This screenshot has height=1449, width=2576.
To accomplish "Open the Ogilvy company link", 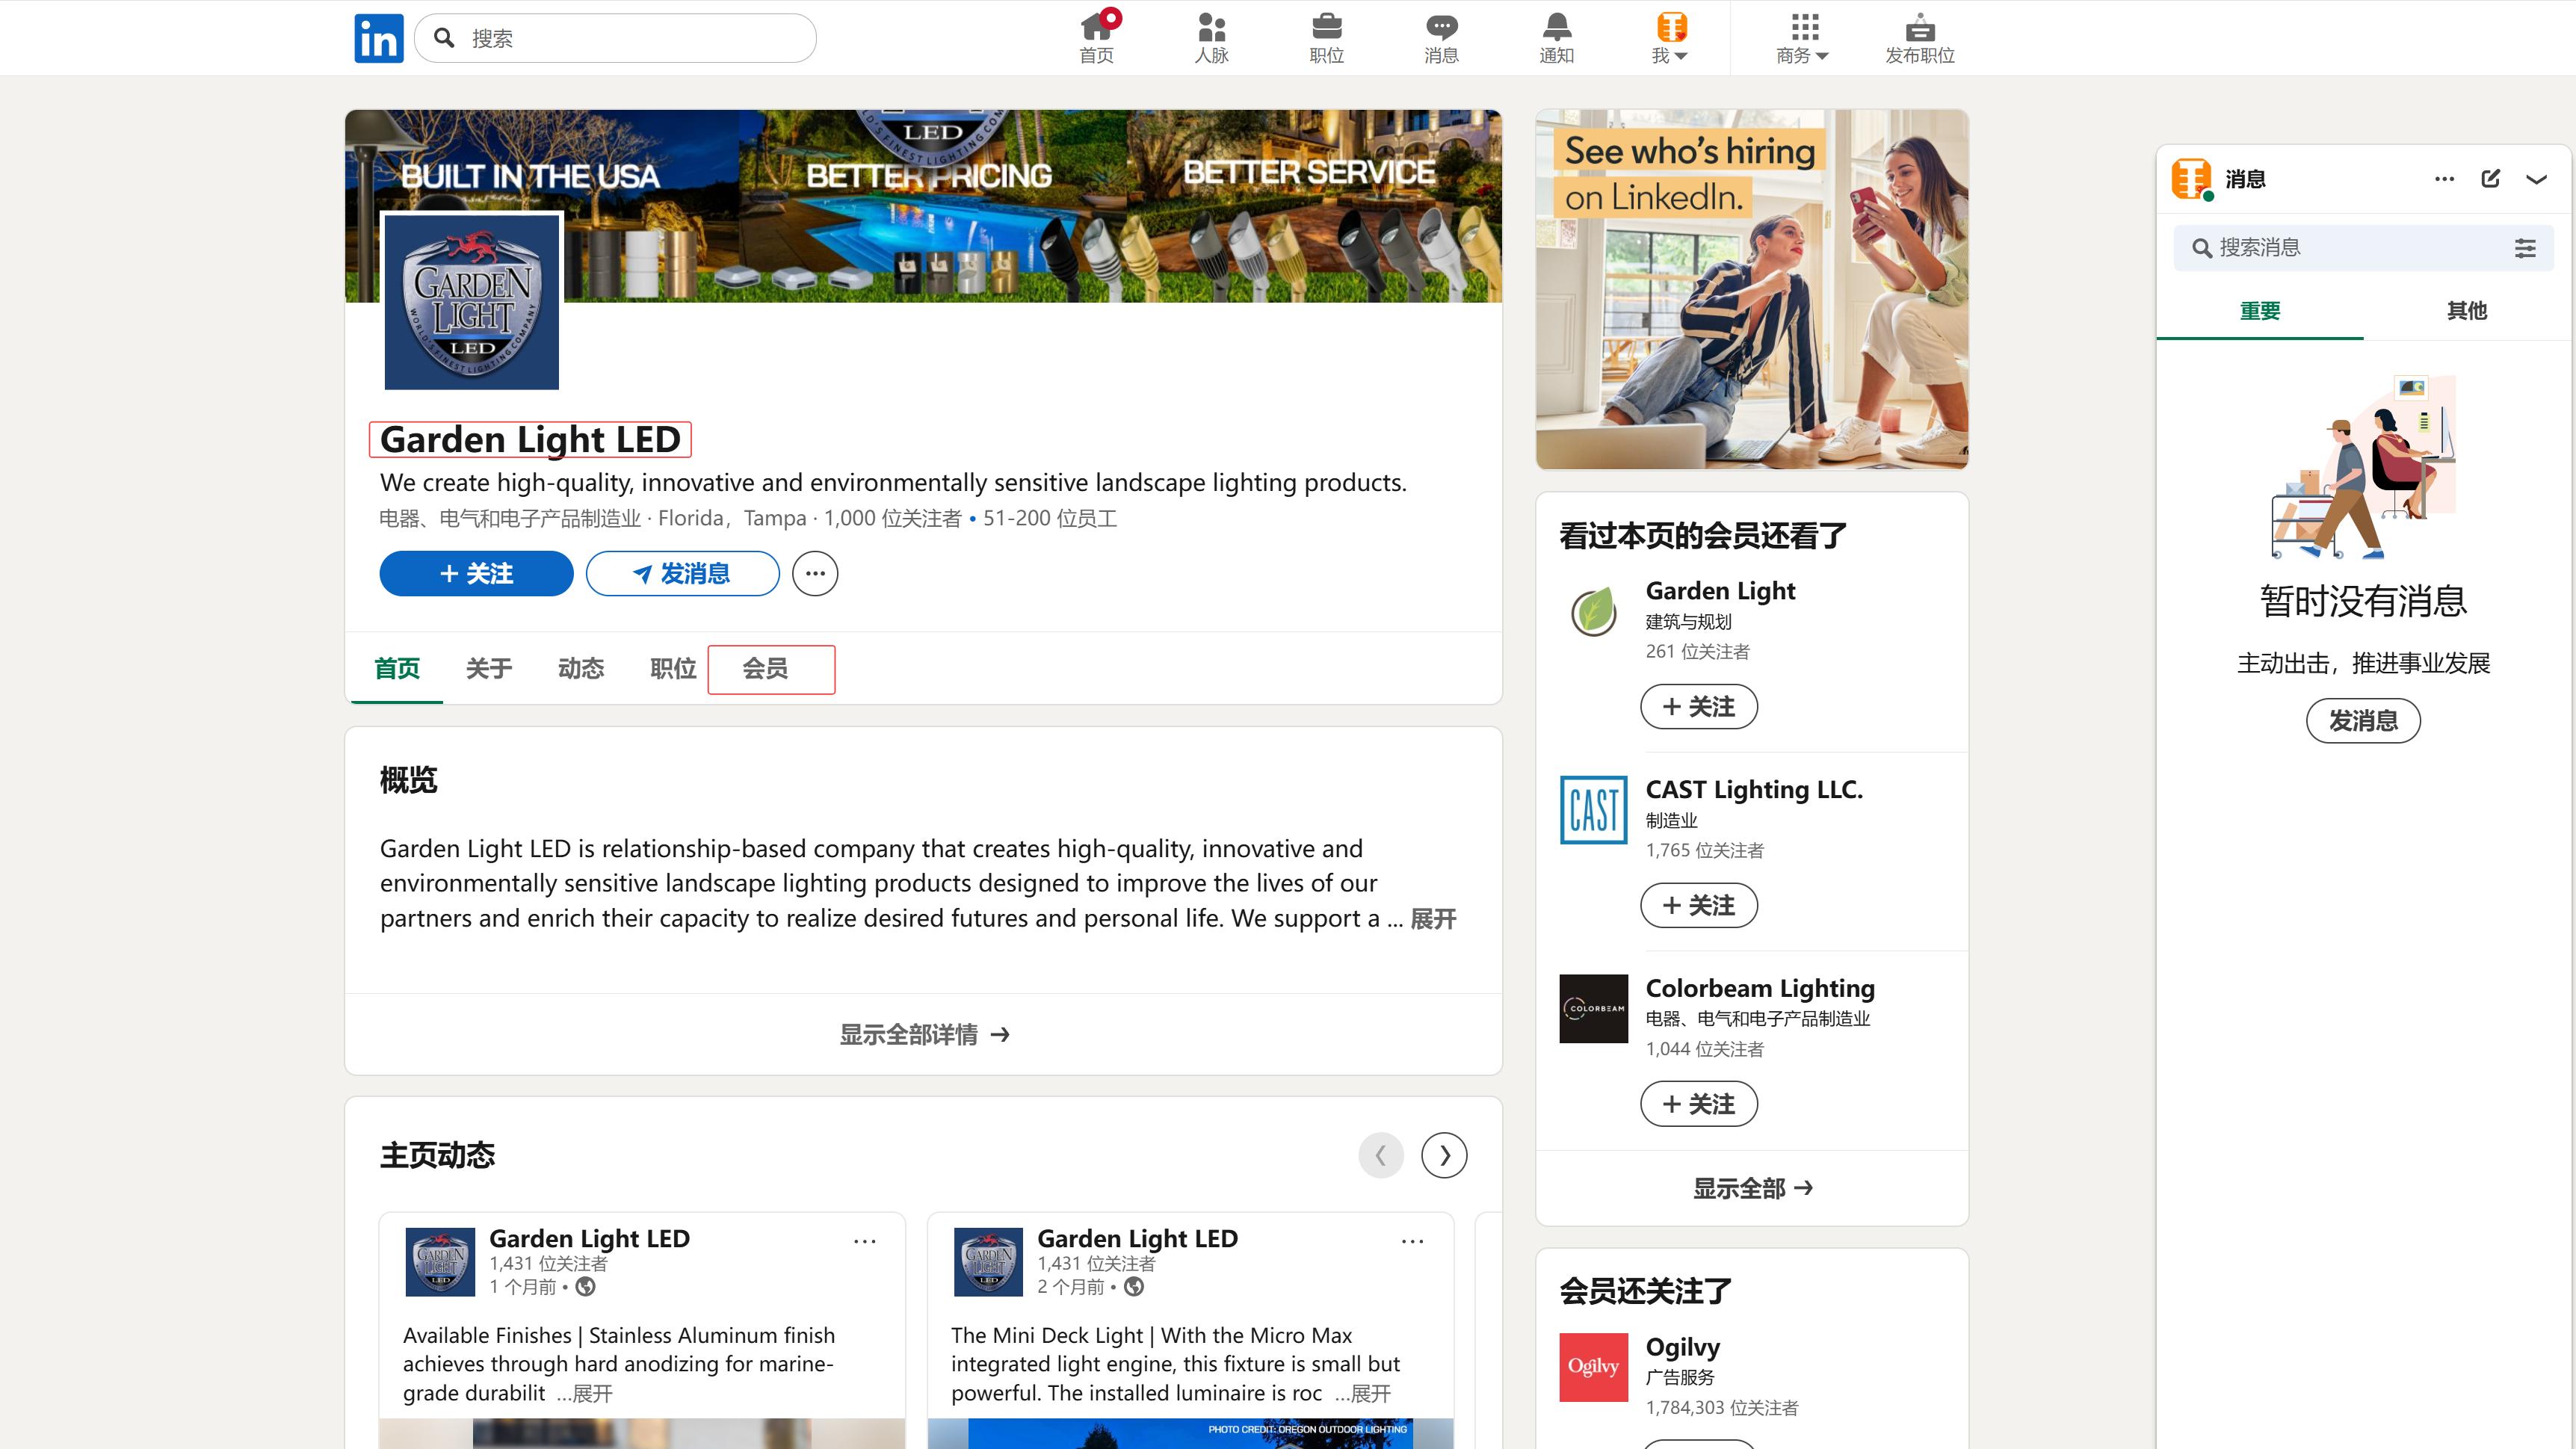I will pyautogui.click(x=1683, y=1347).
